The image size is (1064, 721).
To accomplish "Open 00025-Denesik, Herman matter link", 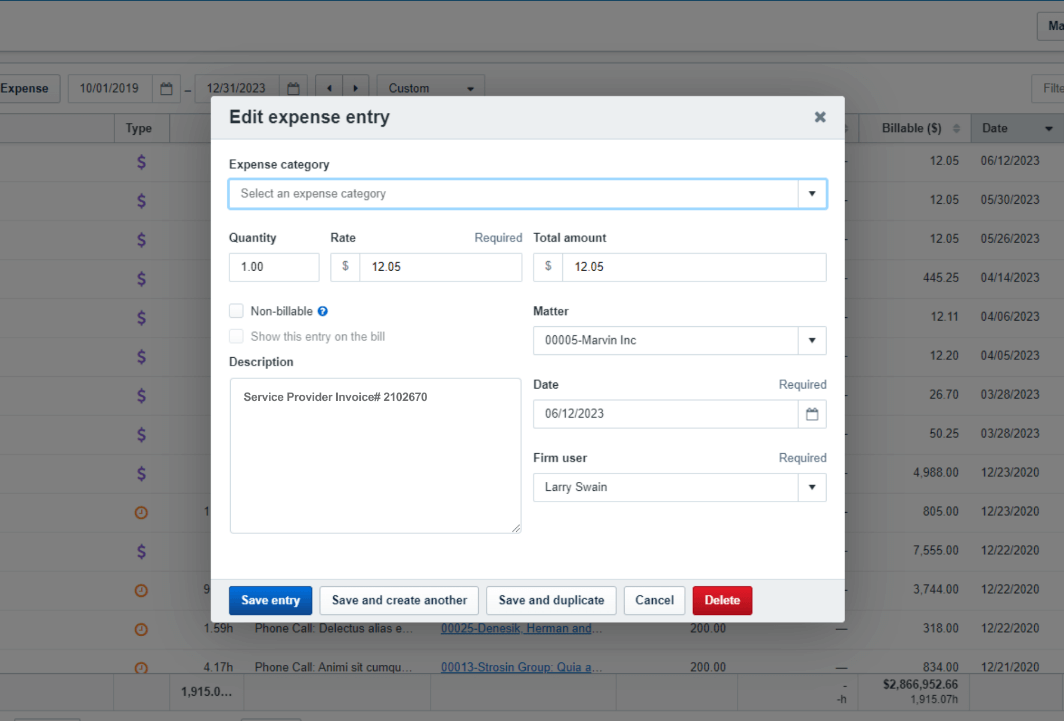I will (x=521, y=629).
